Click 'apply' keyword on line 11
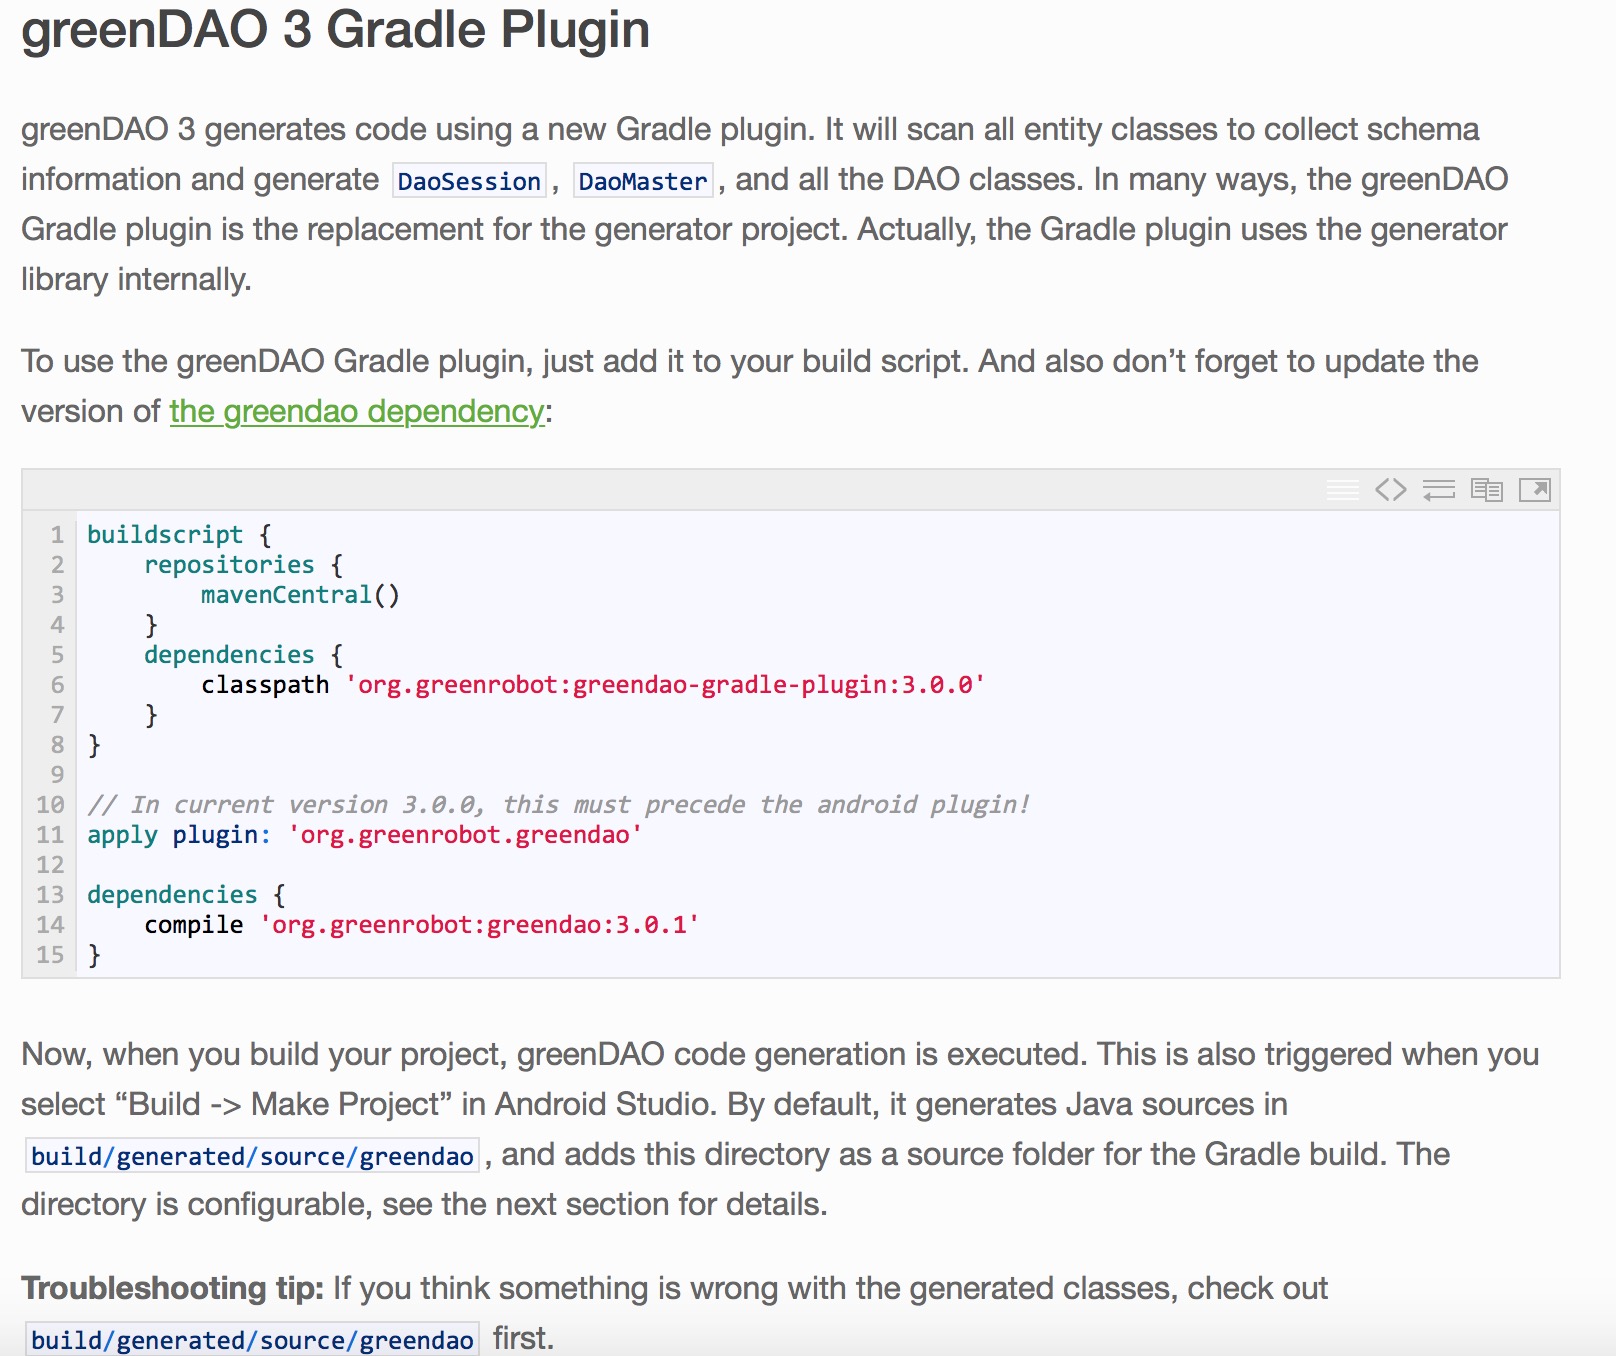Image resolution: width=1616 pixels, height=1356 pixels. click(x=122, y=835)
